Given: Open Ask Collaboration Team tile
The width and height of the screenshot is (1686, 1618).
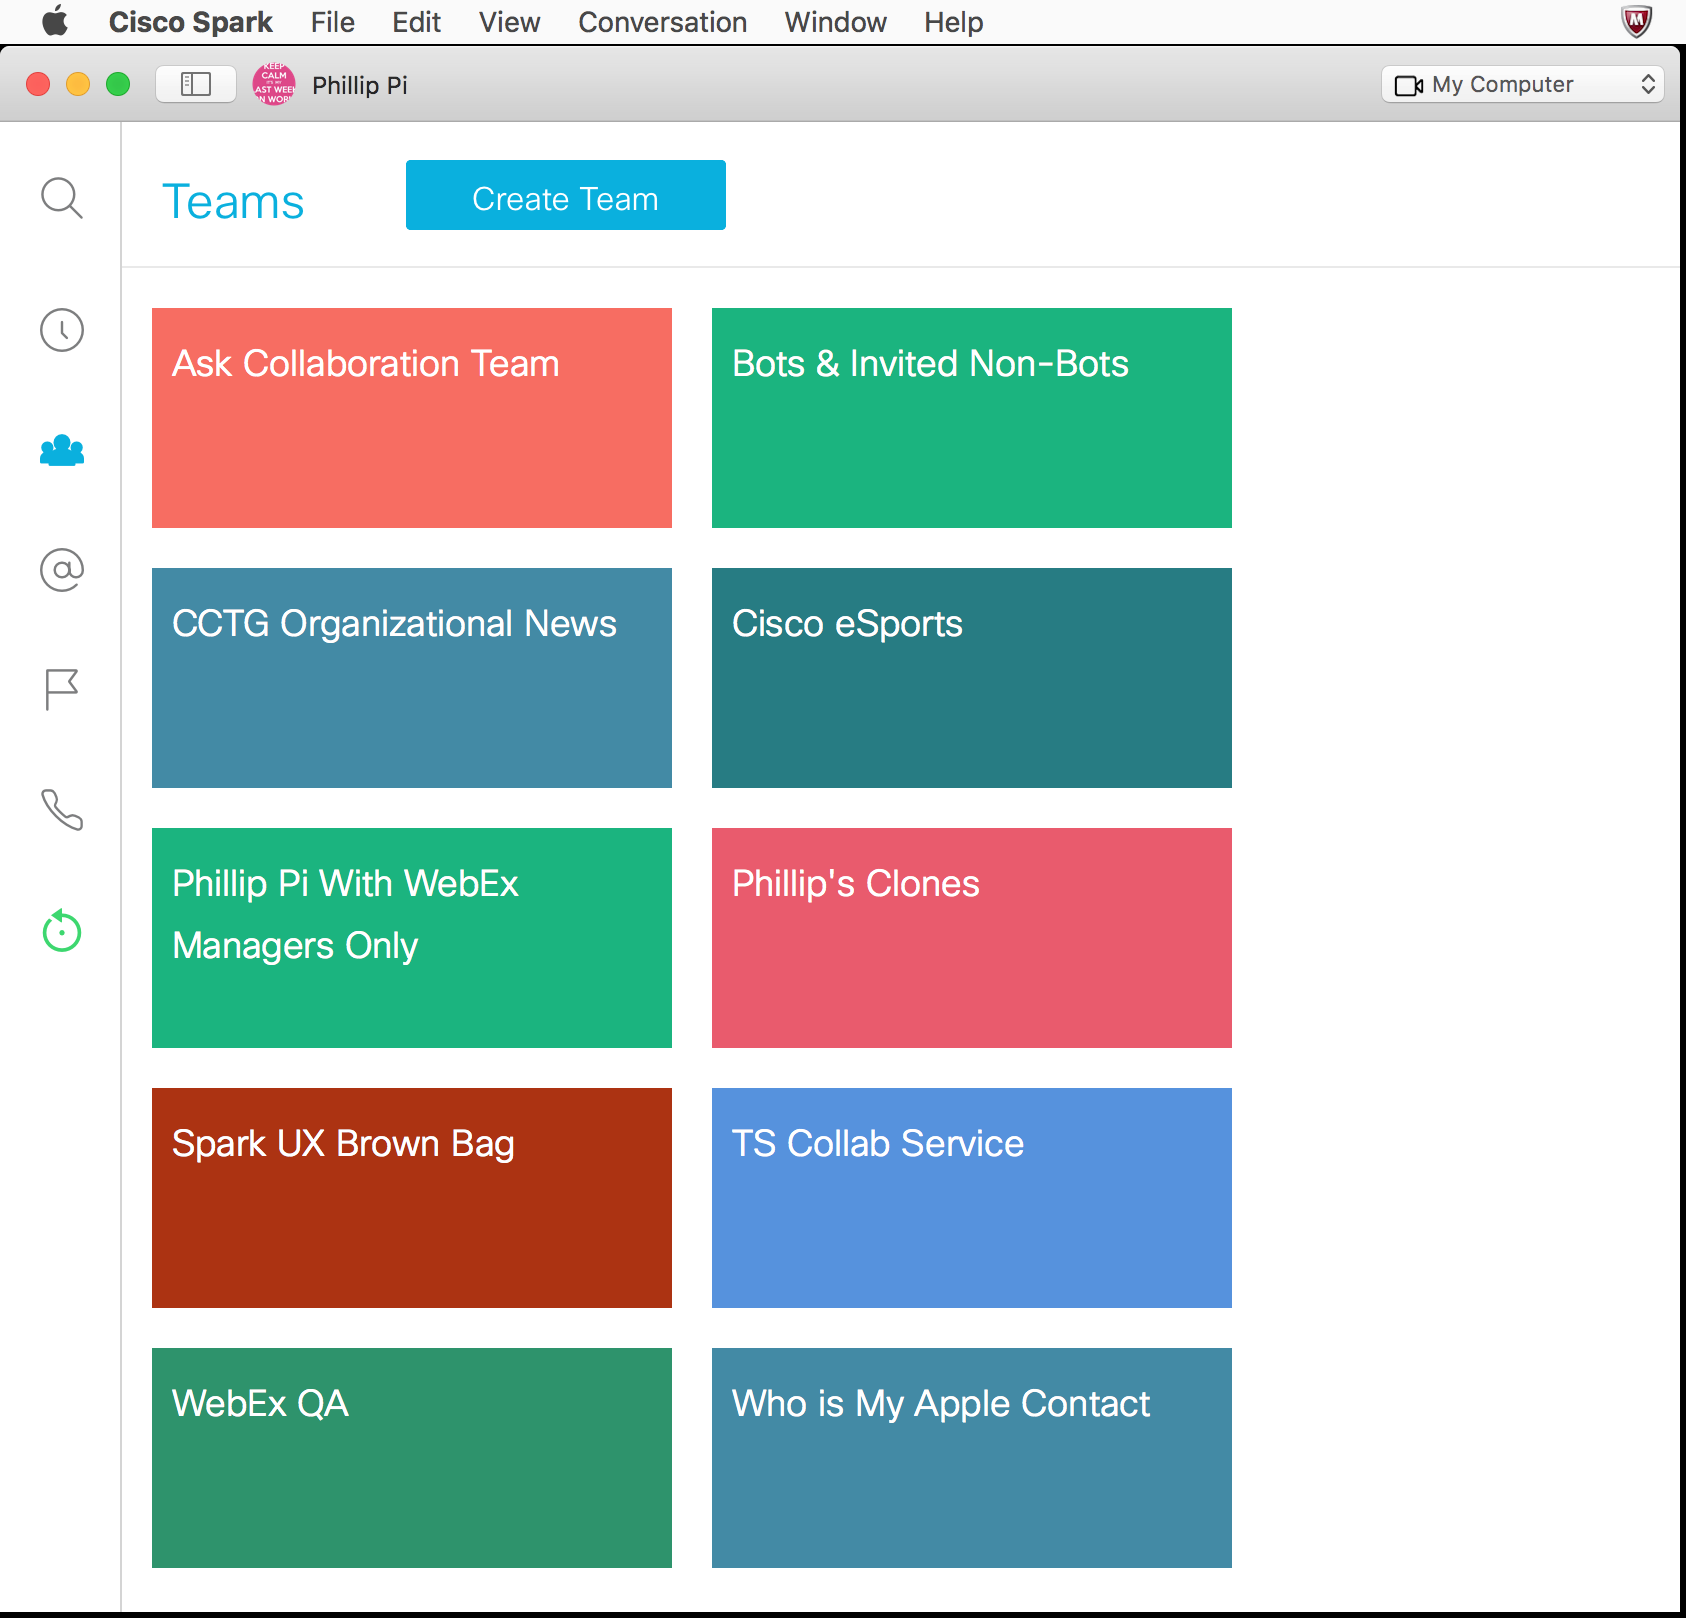Looking at the screenshot, I should click(411, 418).
